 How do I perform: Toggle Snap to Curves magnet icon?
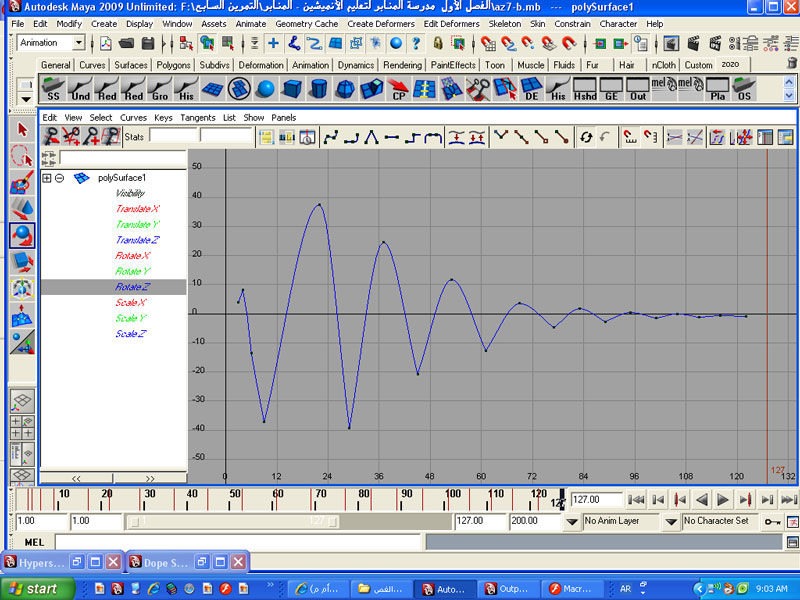(508, 43)
